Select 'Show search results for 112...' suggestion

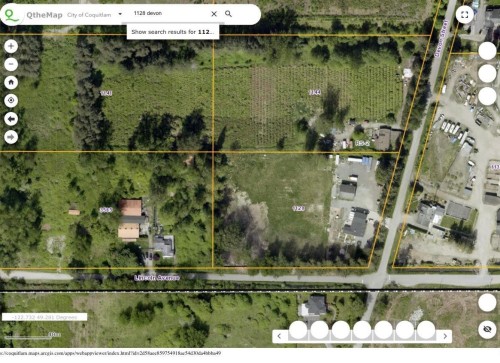point(173,32)
